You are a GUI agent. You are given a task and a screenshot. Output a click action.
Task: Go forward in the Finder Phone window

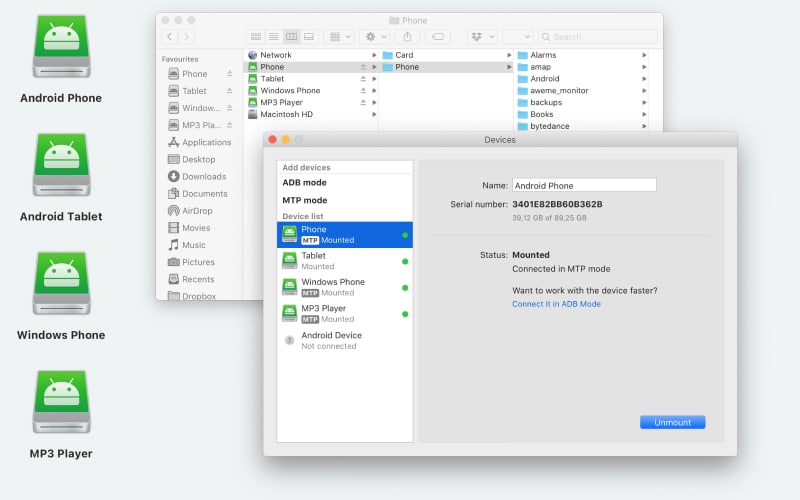click(x=186, y=37)
